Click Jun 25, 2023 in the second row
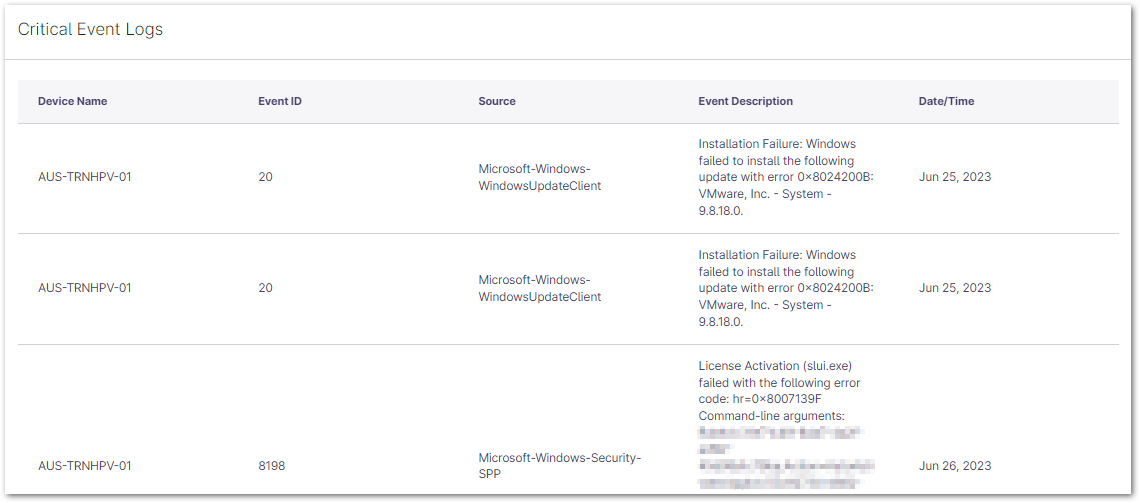 click(x=954, y=288)
